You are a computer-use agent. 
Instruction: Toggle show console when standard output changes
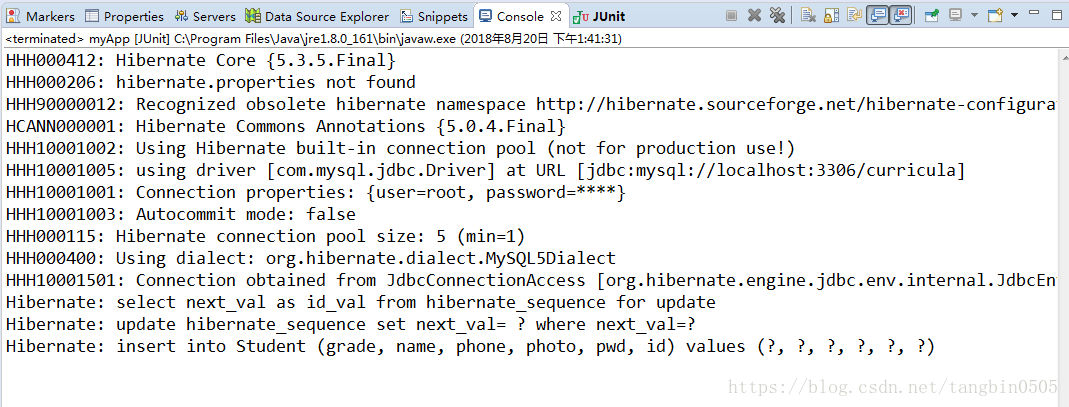tap(877, 16)
